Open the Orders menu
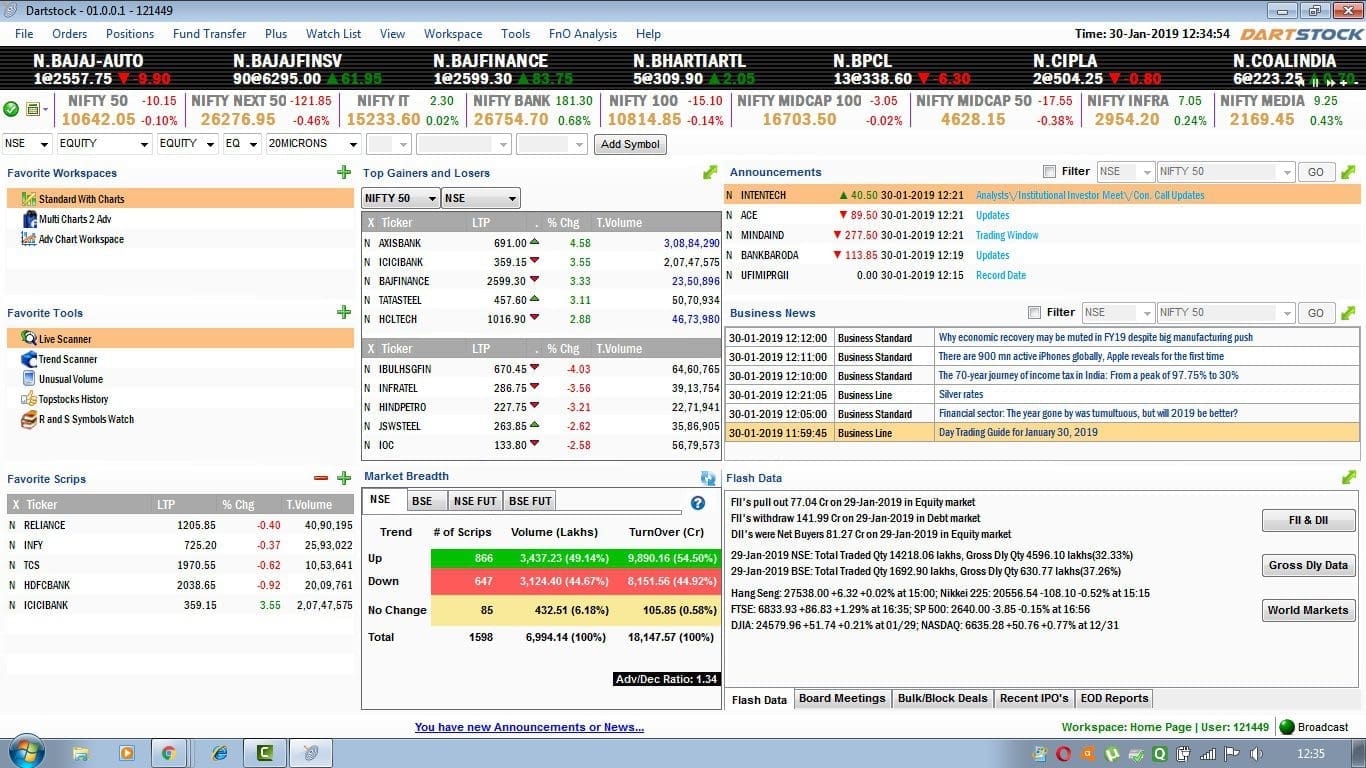This screenshot has width=1366, height=768. pyautogui.click(x=69, y=33)
